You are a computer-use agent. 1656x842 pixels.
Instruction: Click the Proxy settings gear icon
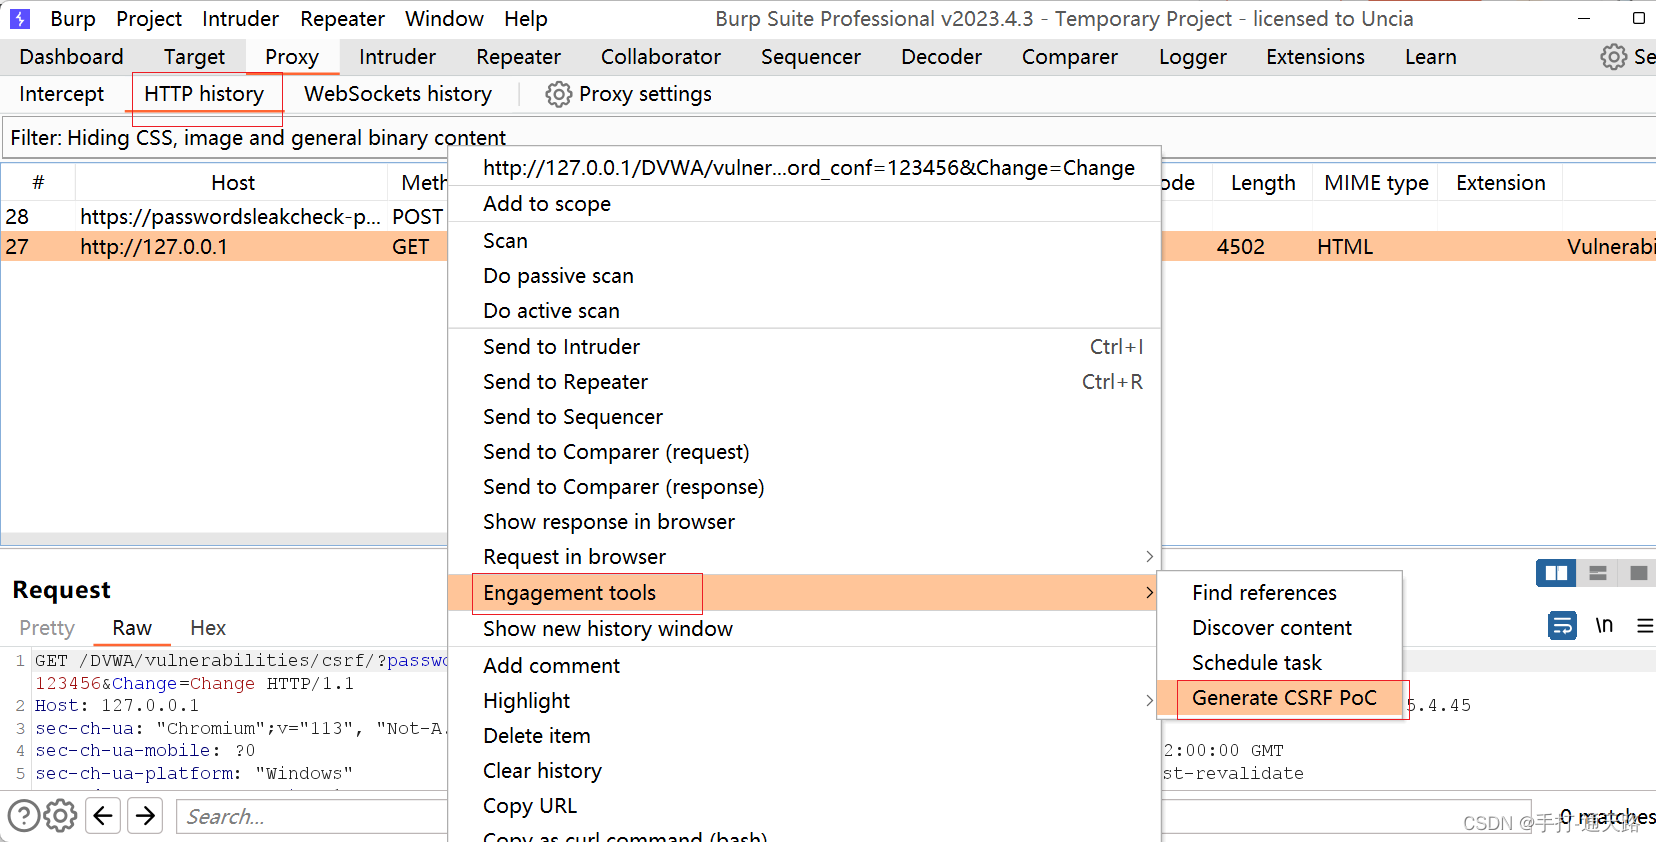point(558,94)
